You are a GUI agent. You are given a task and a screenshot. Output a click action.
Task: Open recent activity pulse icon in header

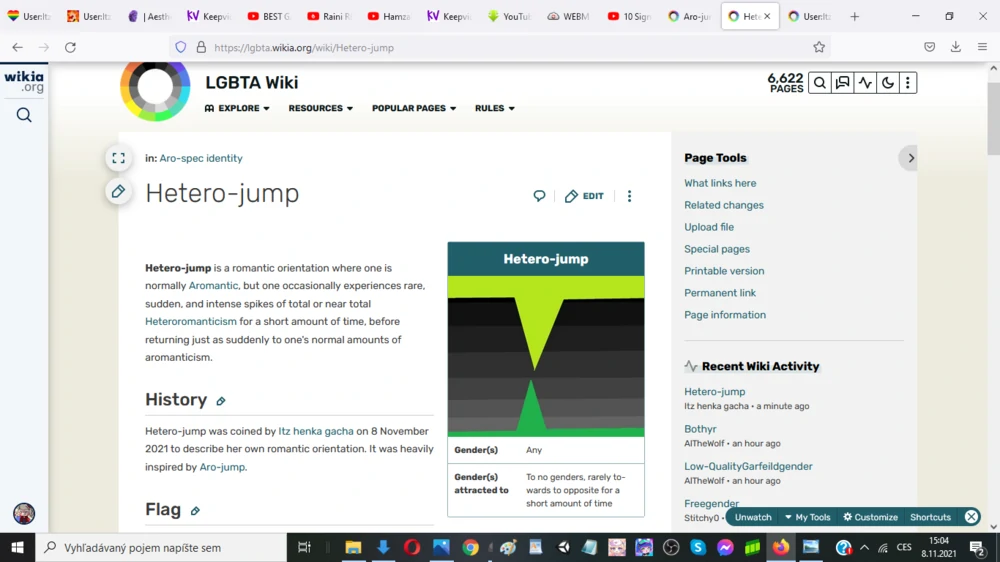pyautogui.click(x=865, y=83)
